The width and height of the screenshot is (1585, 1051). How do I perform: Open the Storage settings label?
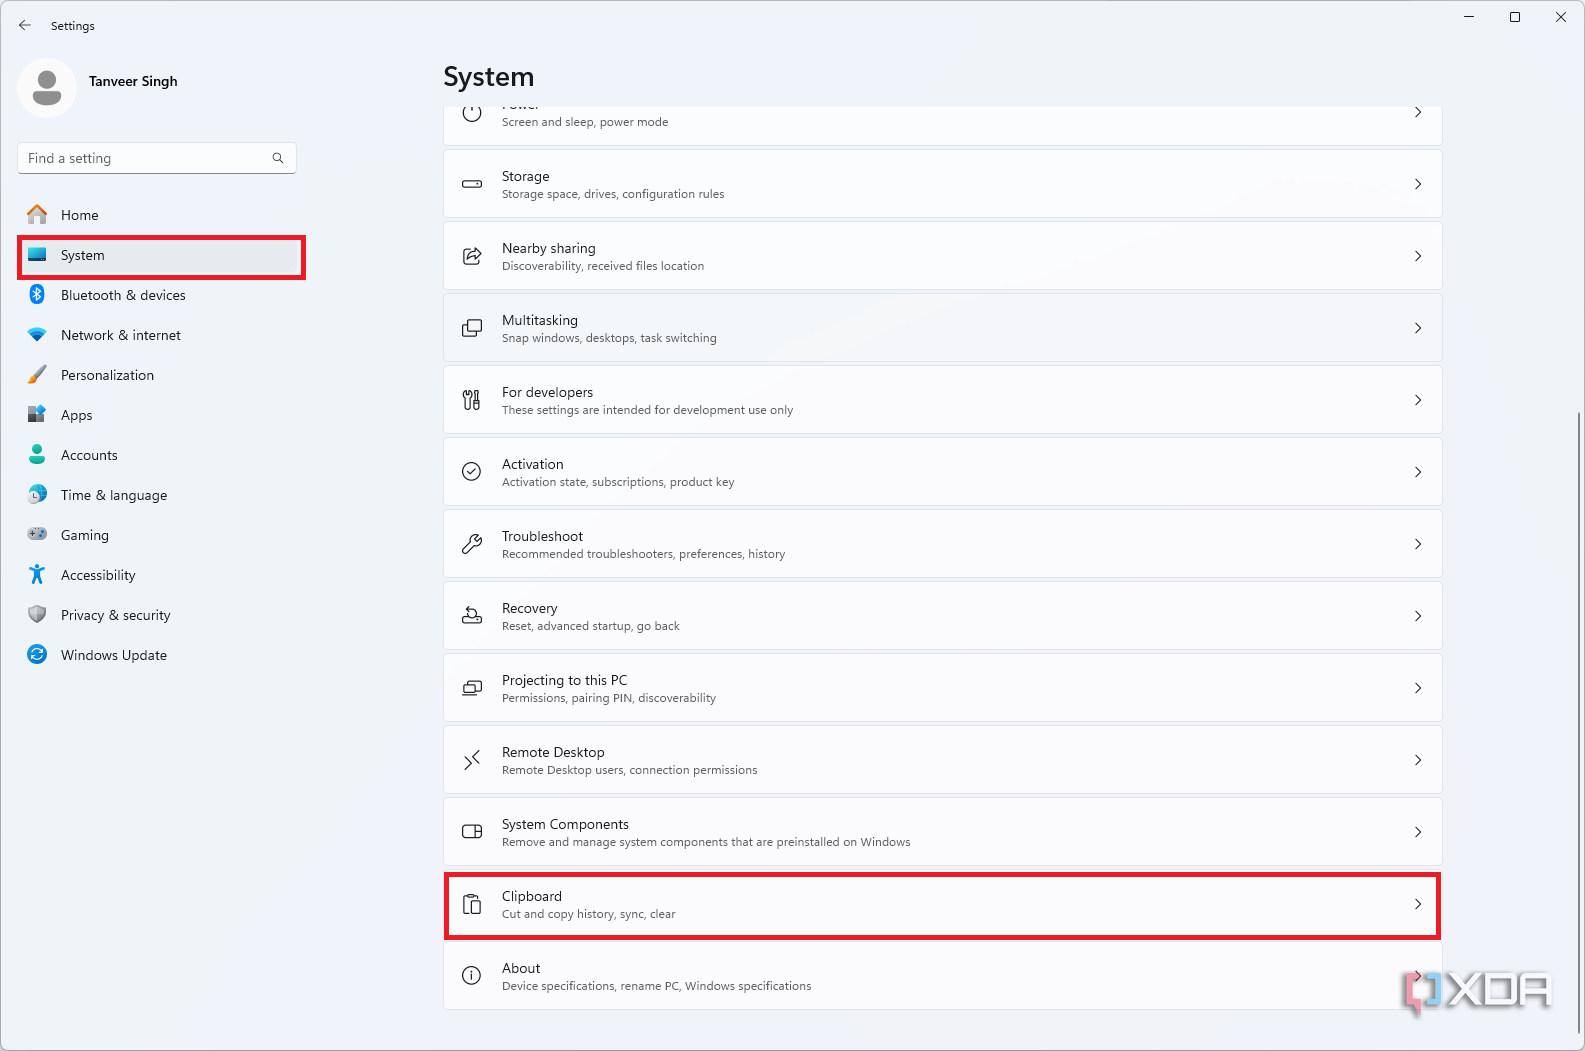(x=525, y=176)
